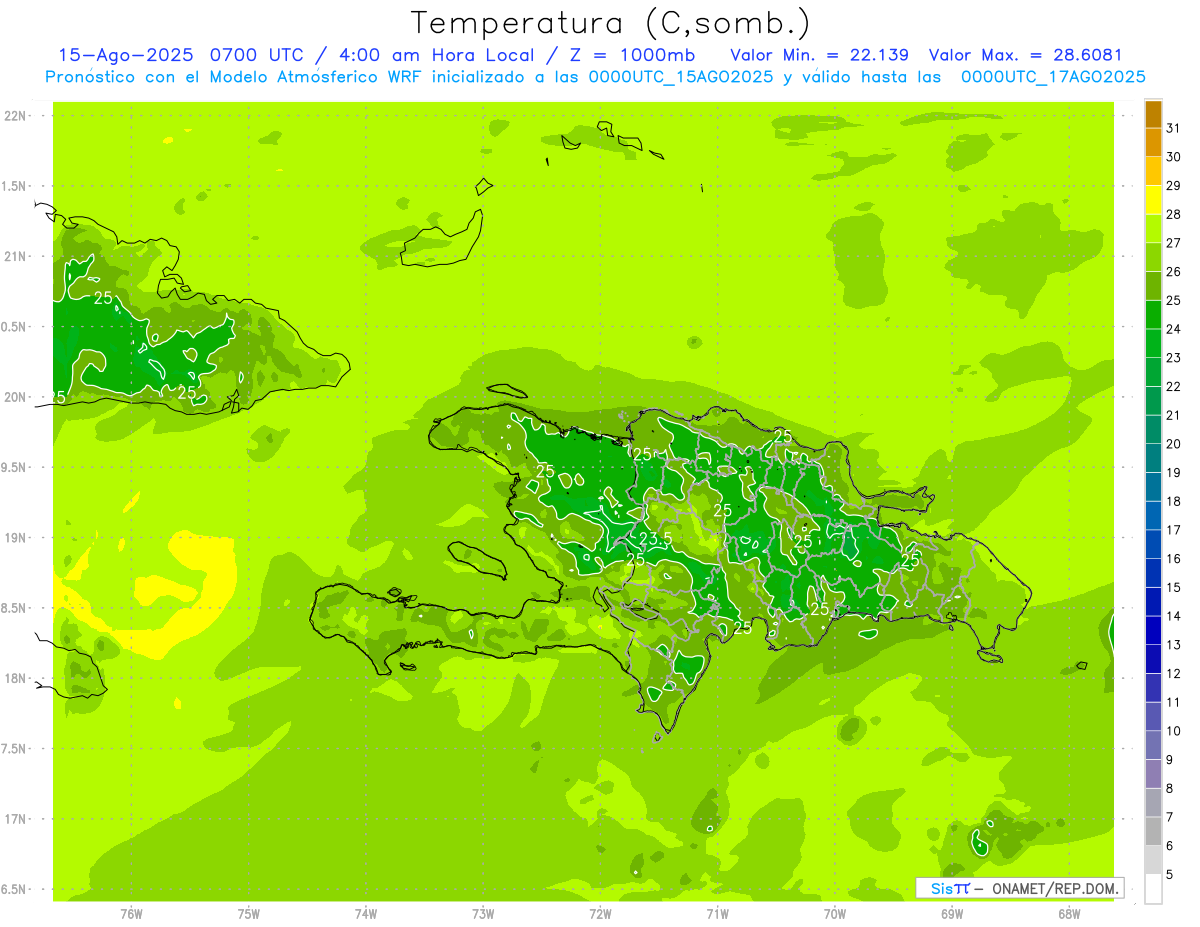Viewport: 1200px width, 927px height.
Task: Click the '71W' longitude axis label
Action: click(x=717, y=913)
